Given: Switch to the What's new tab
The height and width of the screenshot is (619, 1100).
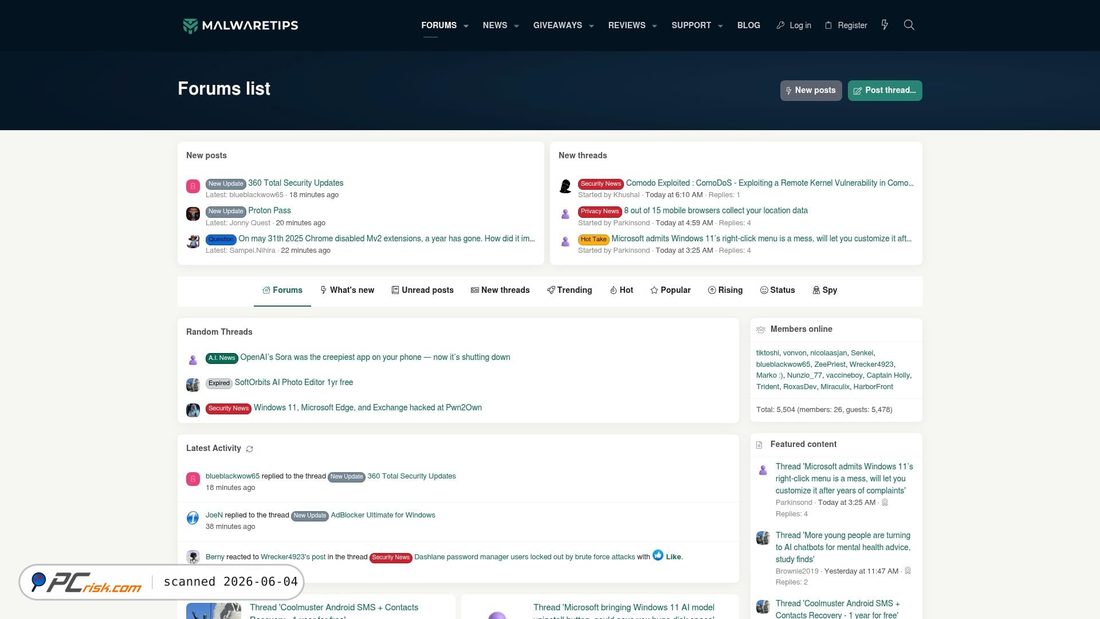Looking at the screenshot, I should tap(347, 291).
